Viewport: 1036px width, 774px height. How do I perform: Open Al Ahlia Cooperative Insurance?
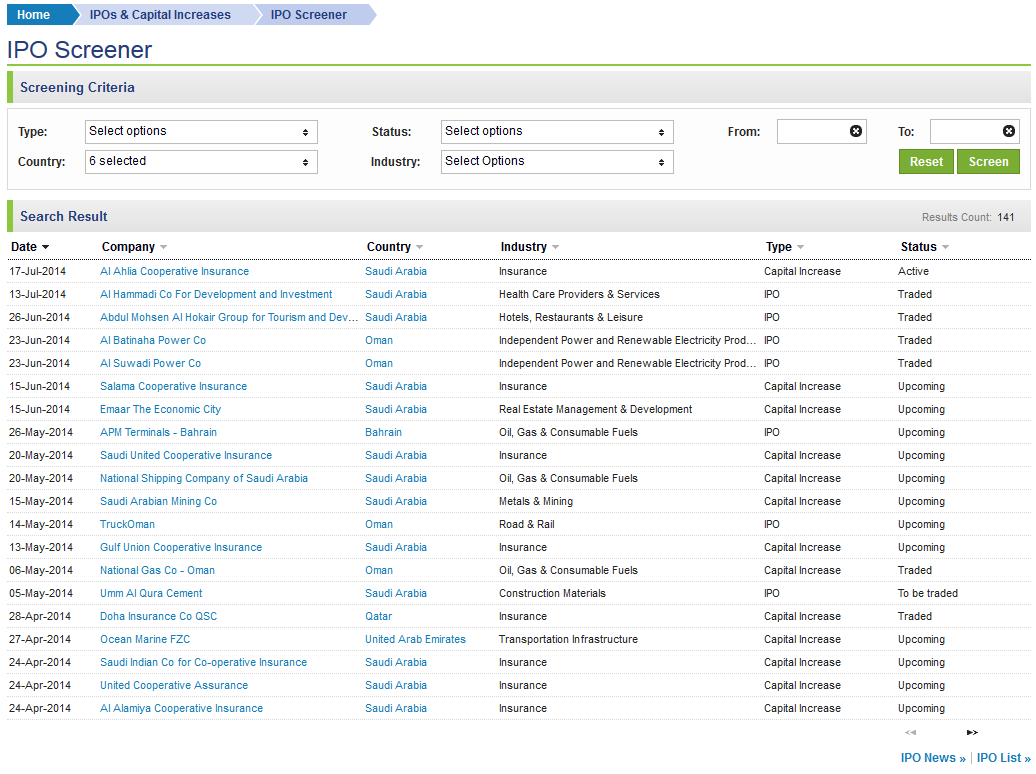pos(174,272)
